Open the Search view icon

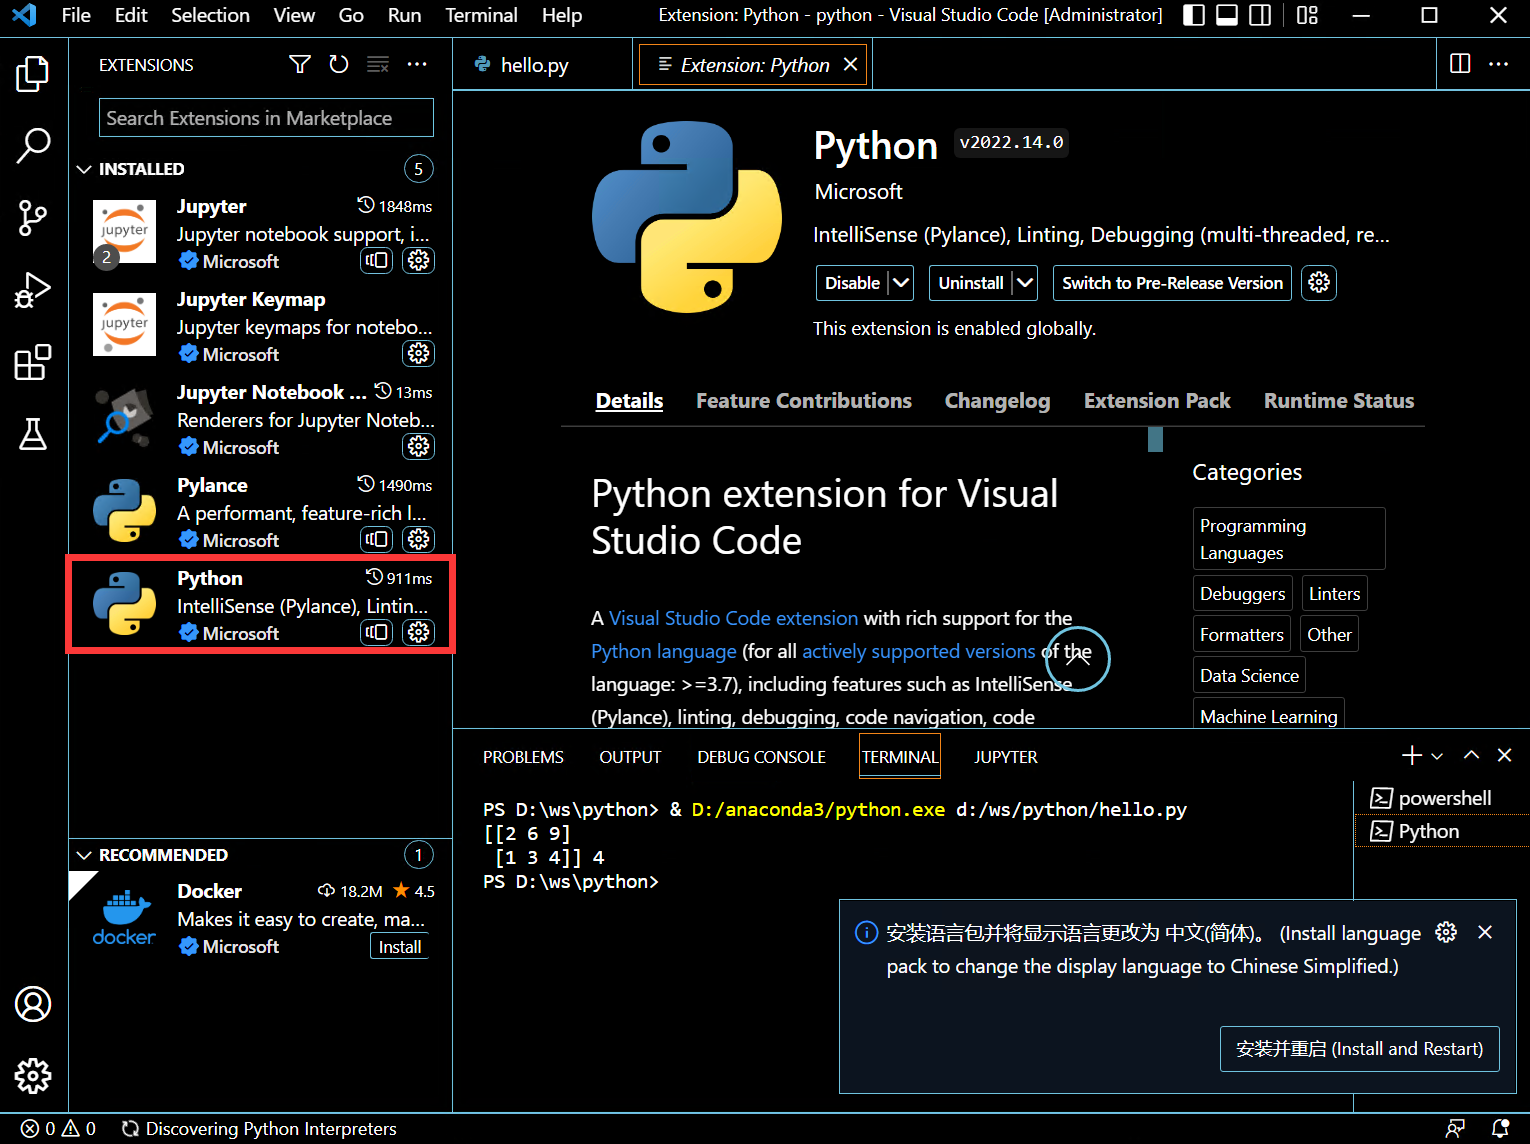click(33, 145)
